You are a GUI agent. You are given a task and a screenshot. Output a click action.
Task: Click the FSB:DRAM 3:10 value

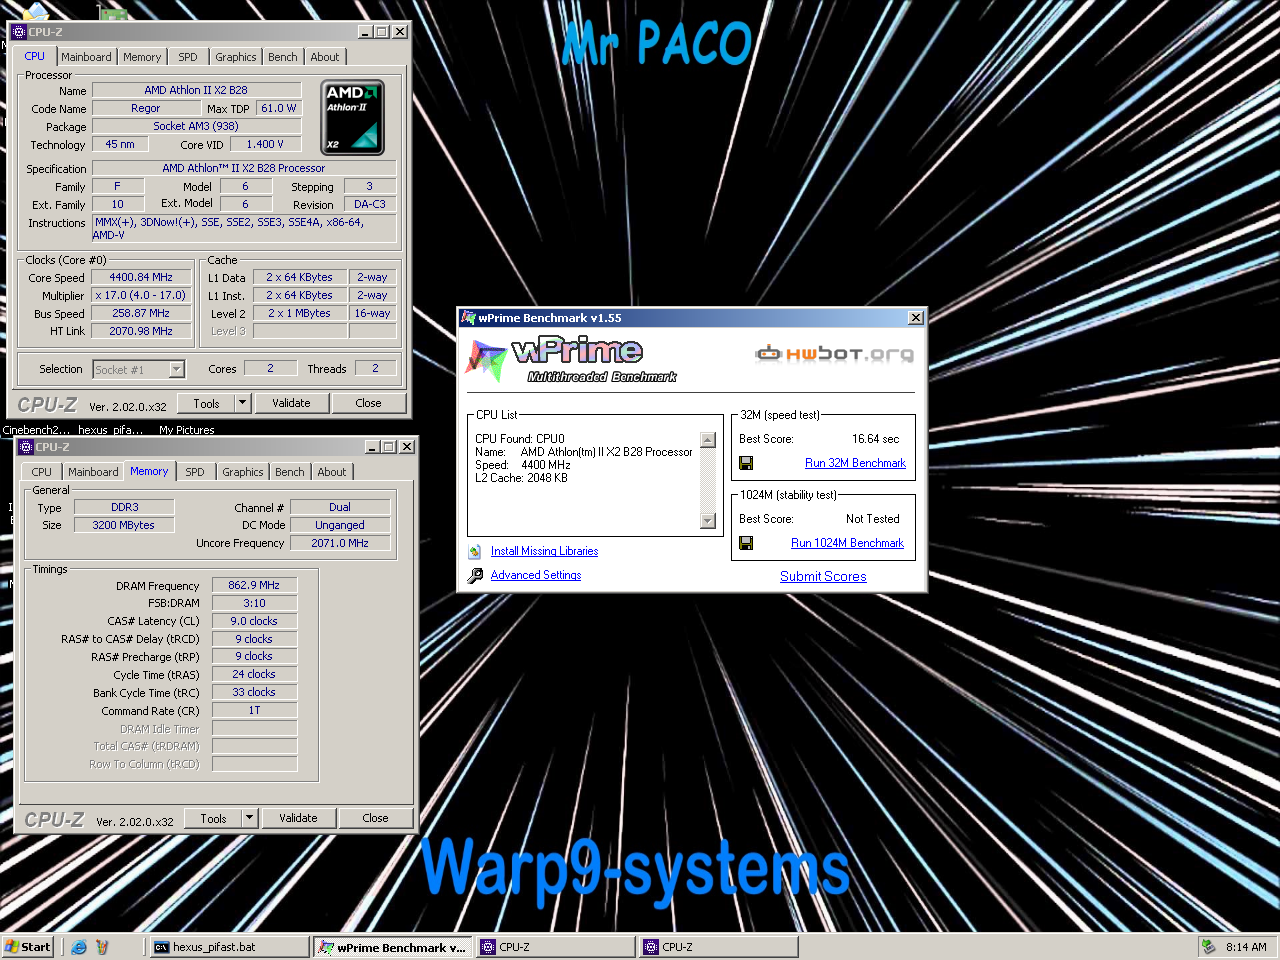(x=254, y=603)
